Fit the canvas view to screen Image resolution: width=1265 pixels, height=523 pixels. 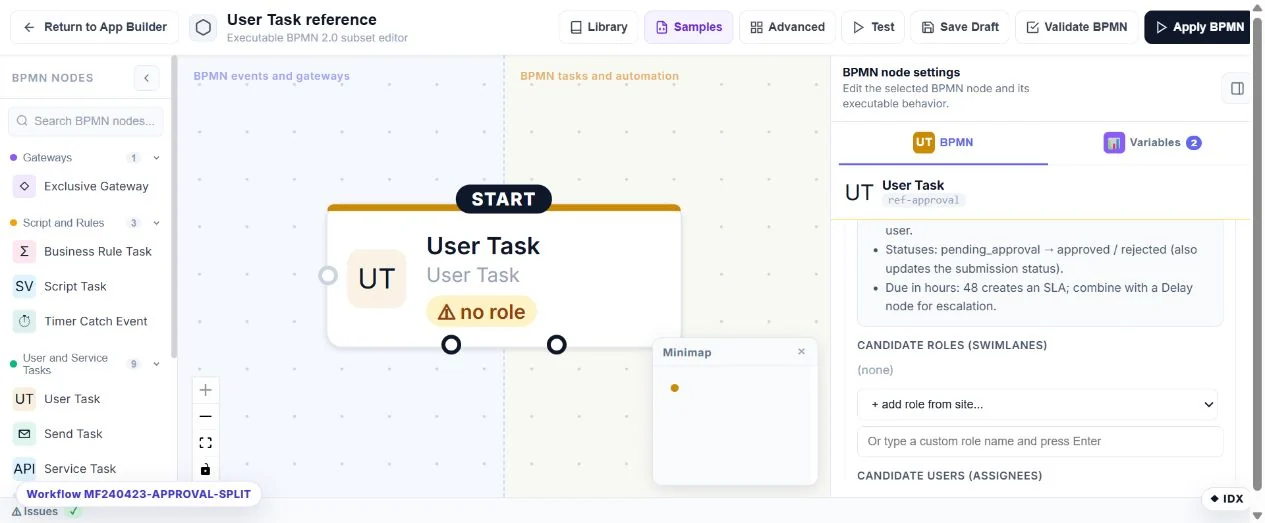pyautogui.click(x=205, y=443)
